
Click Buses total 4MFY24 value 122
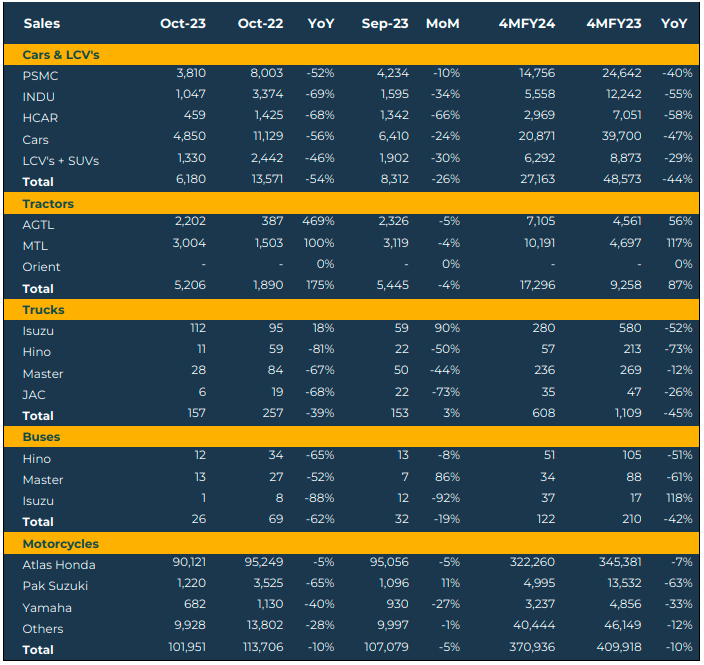546,519
